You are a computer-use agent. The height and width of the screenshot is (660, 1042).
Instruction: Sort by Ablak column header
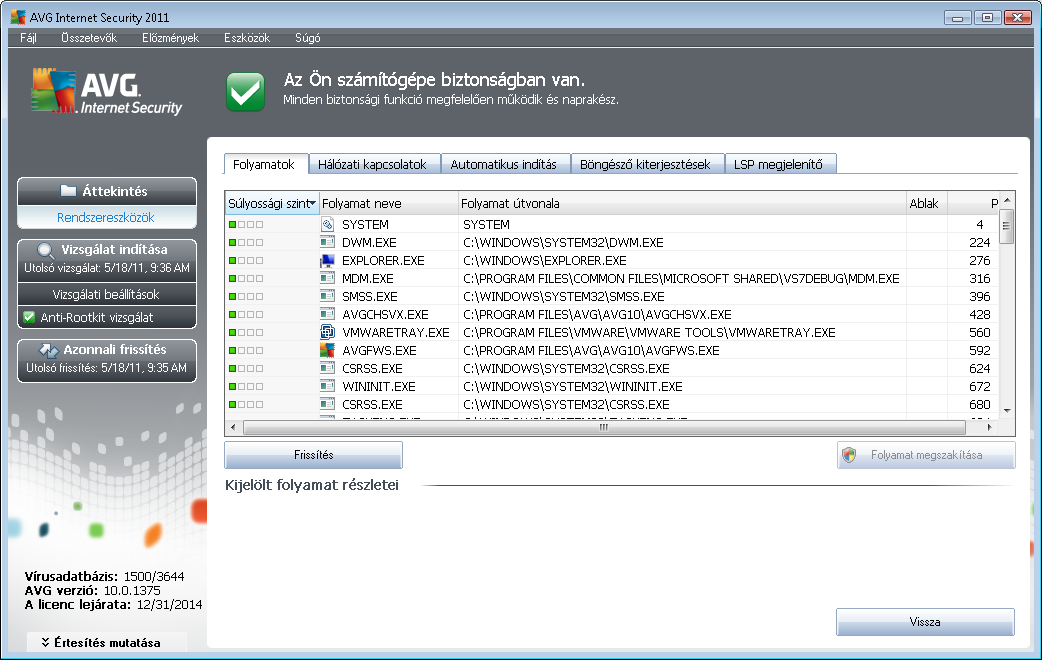(x=927, y=203)
